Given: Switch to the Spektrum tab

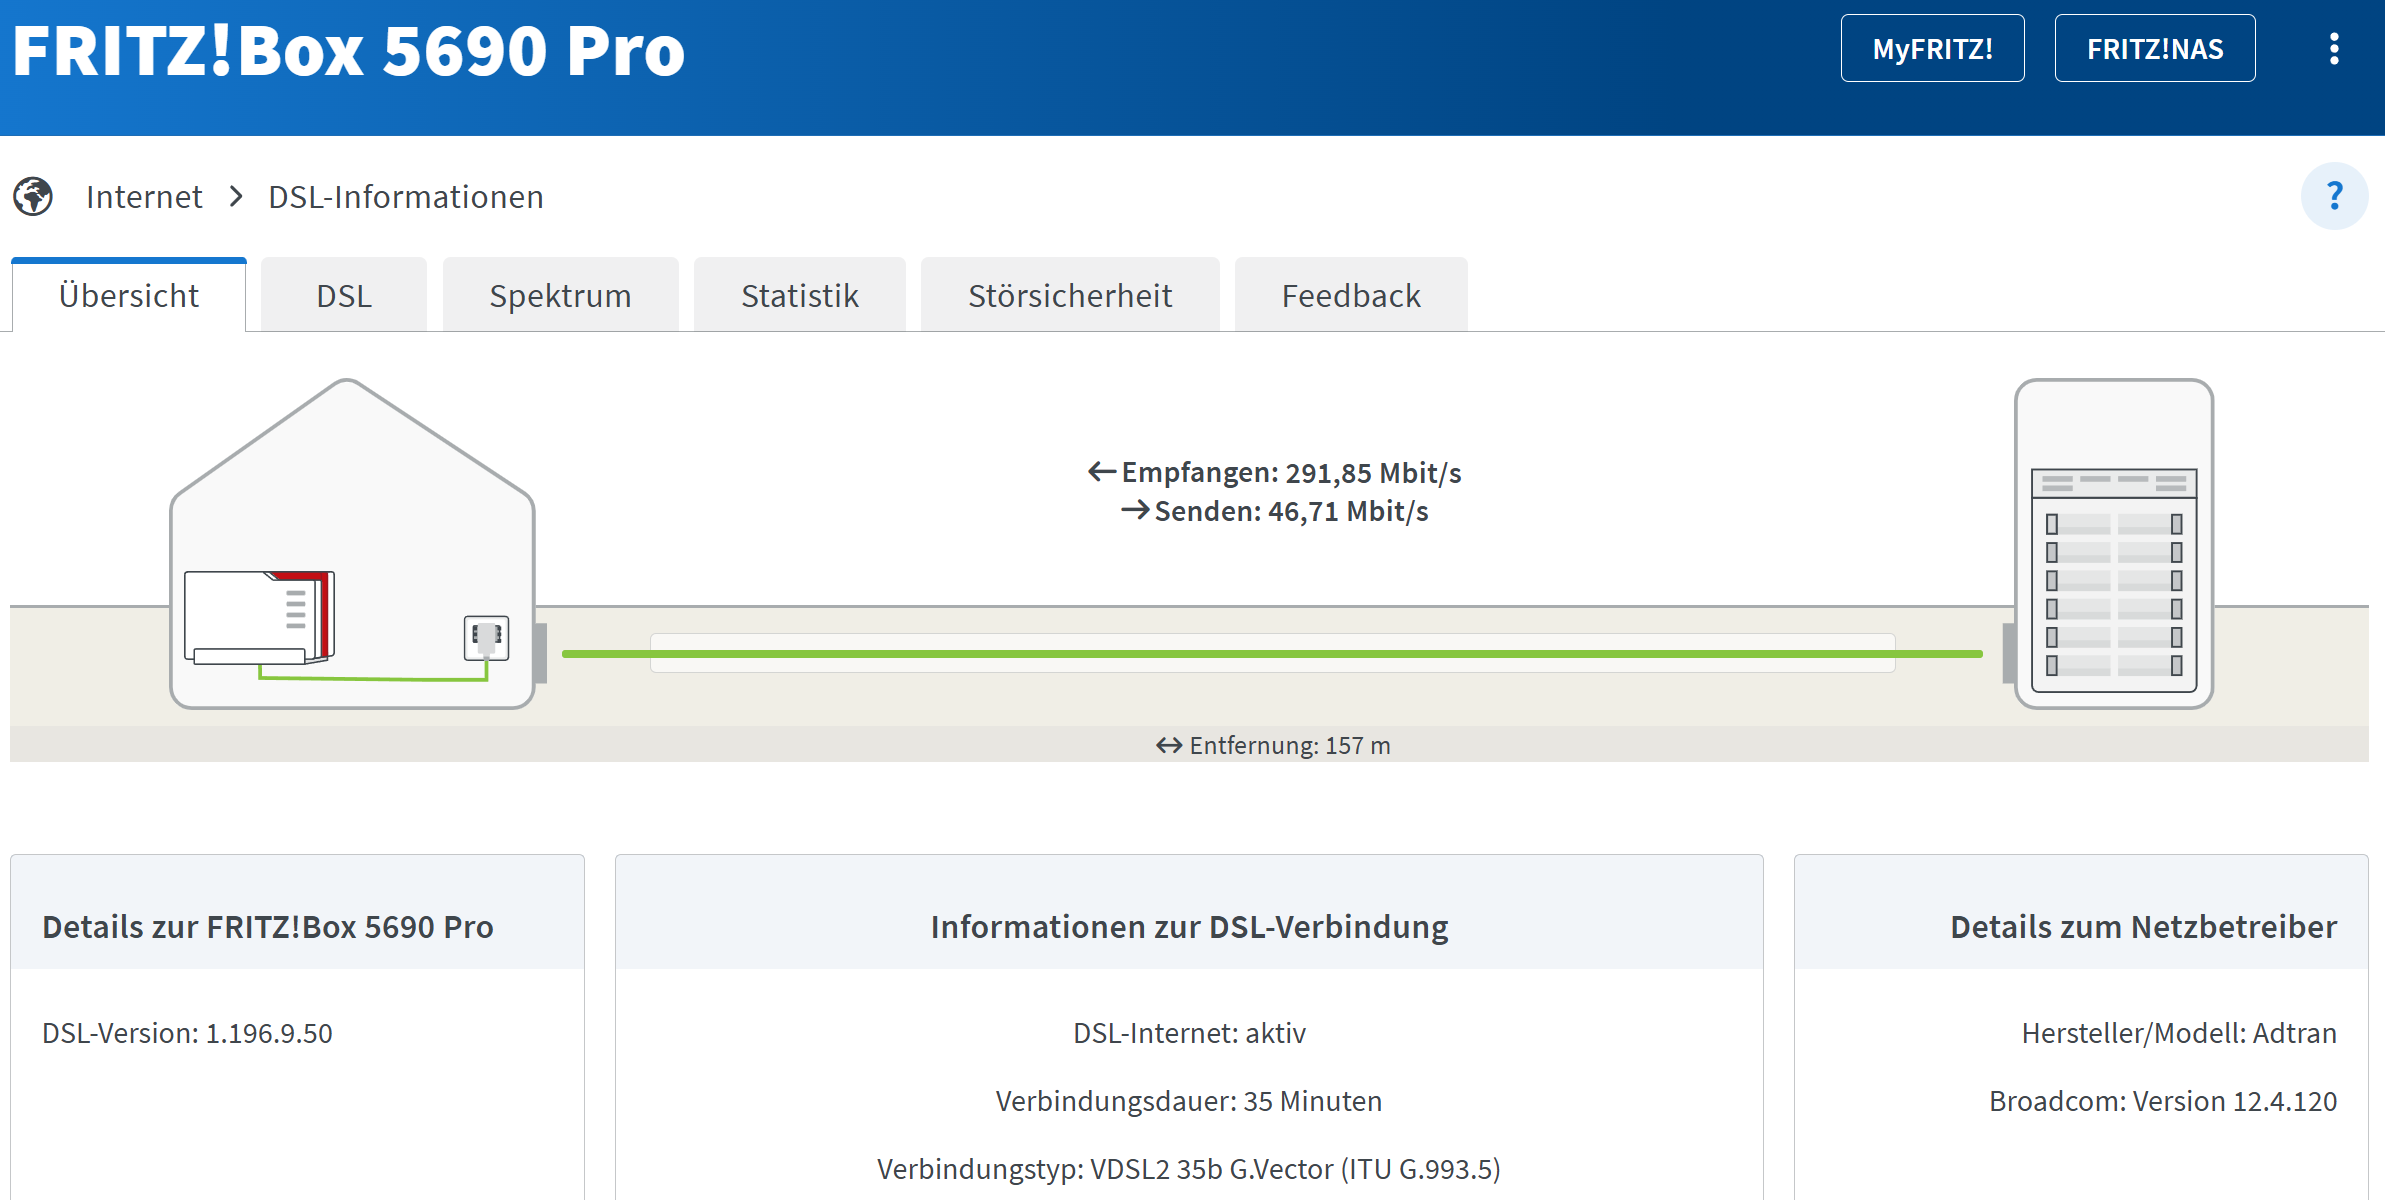Looking at the screenshot, I should tap(560, 296).
